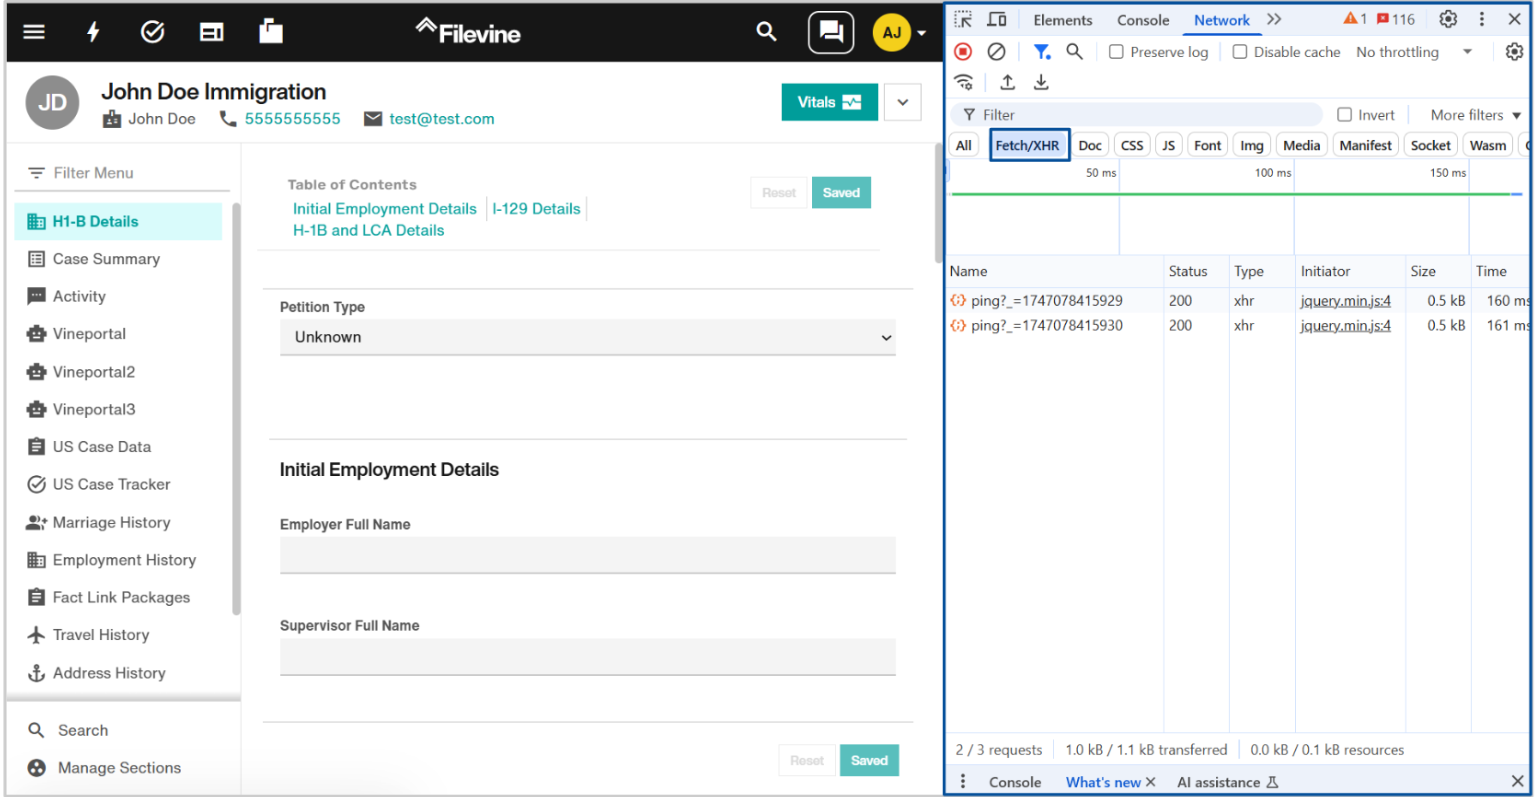Viewport: 1535px width, 797px height.
Task: Open the More filters dropdown
Action: (x=1475, y=115)
